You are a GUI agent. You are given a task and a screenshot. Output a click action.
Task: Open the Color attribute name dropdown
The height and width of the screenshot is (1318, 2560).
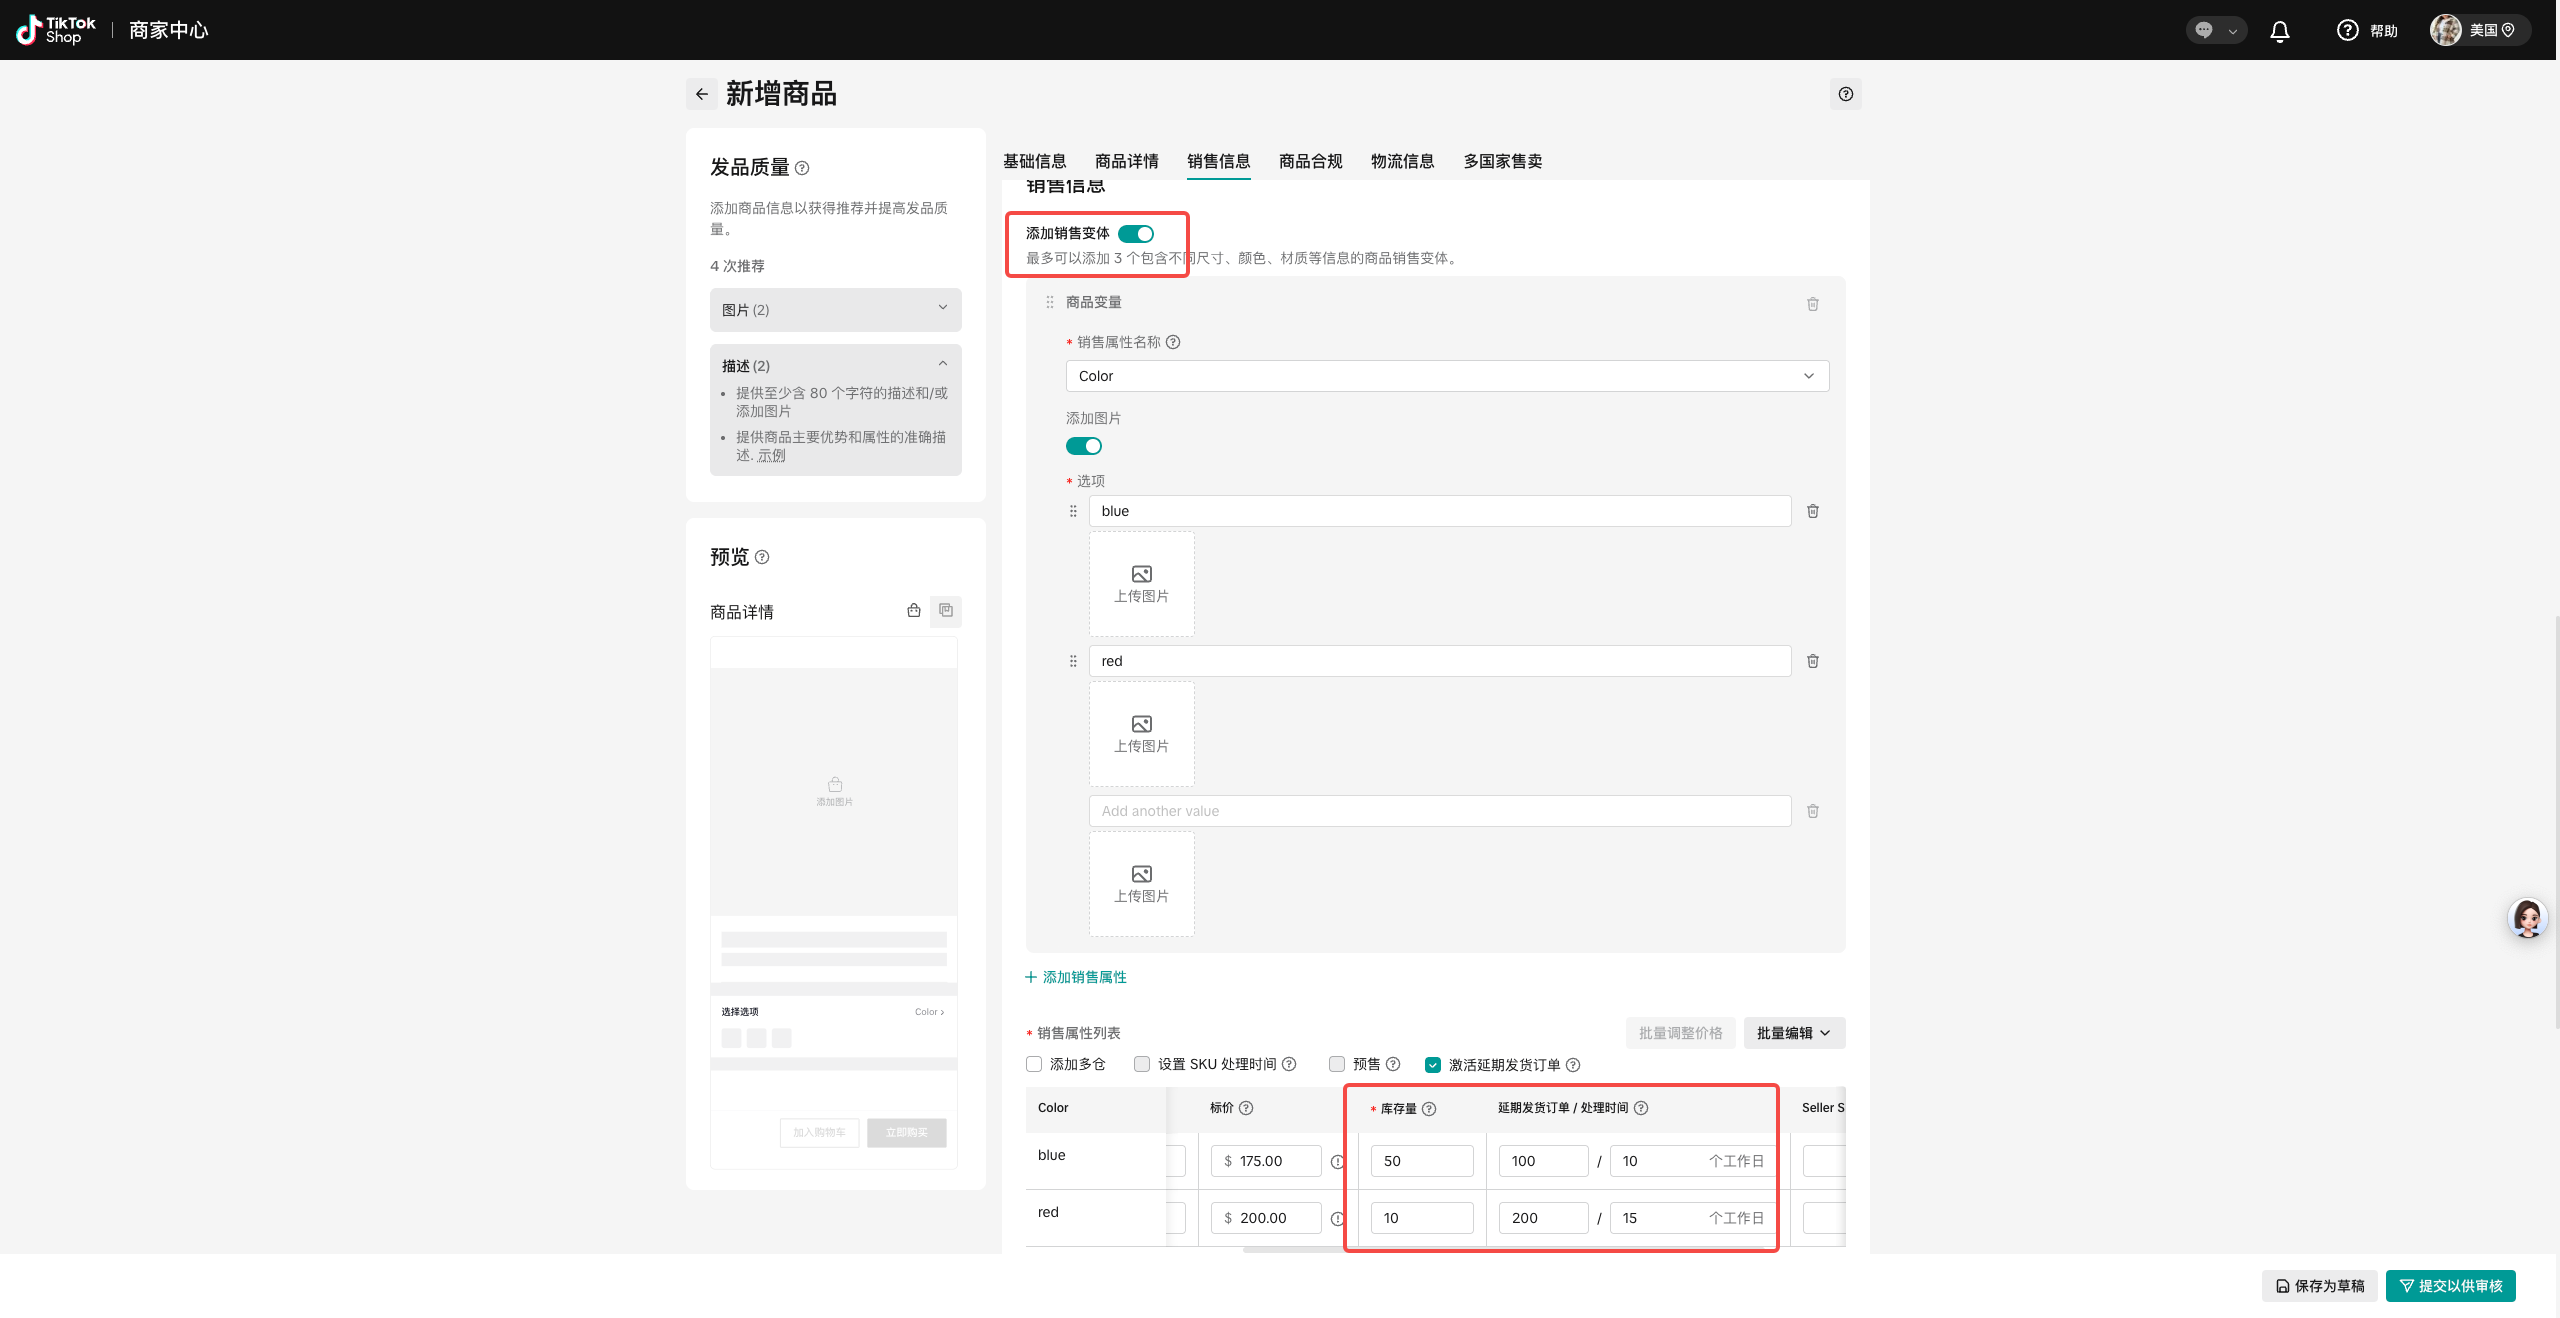coord(1446,376)
